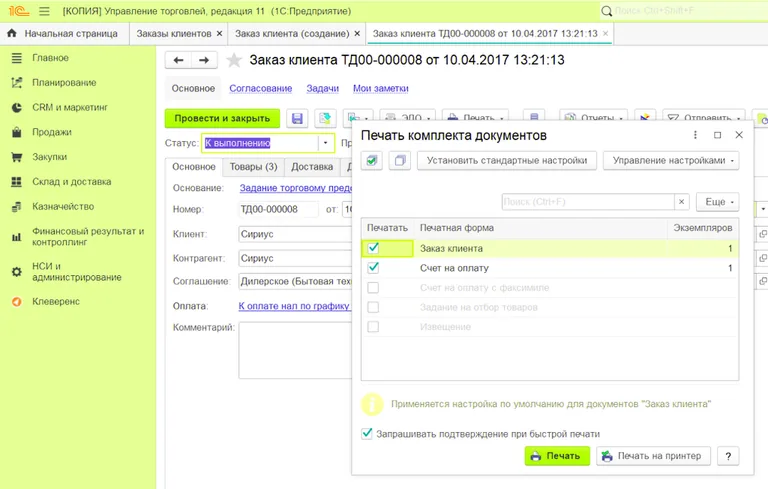Uncheck all print forms icon
Image resolution: width=768 pixels, height=489 pixels.
400,161
